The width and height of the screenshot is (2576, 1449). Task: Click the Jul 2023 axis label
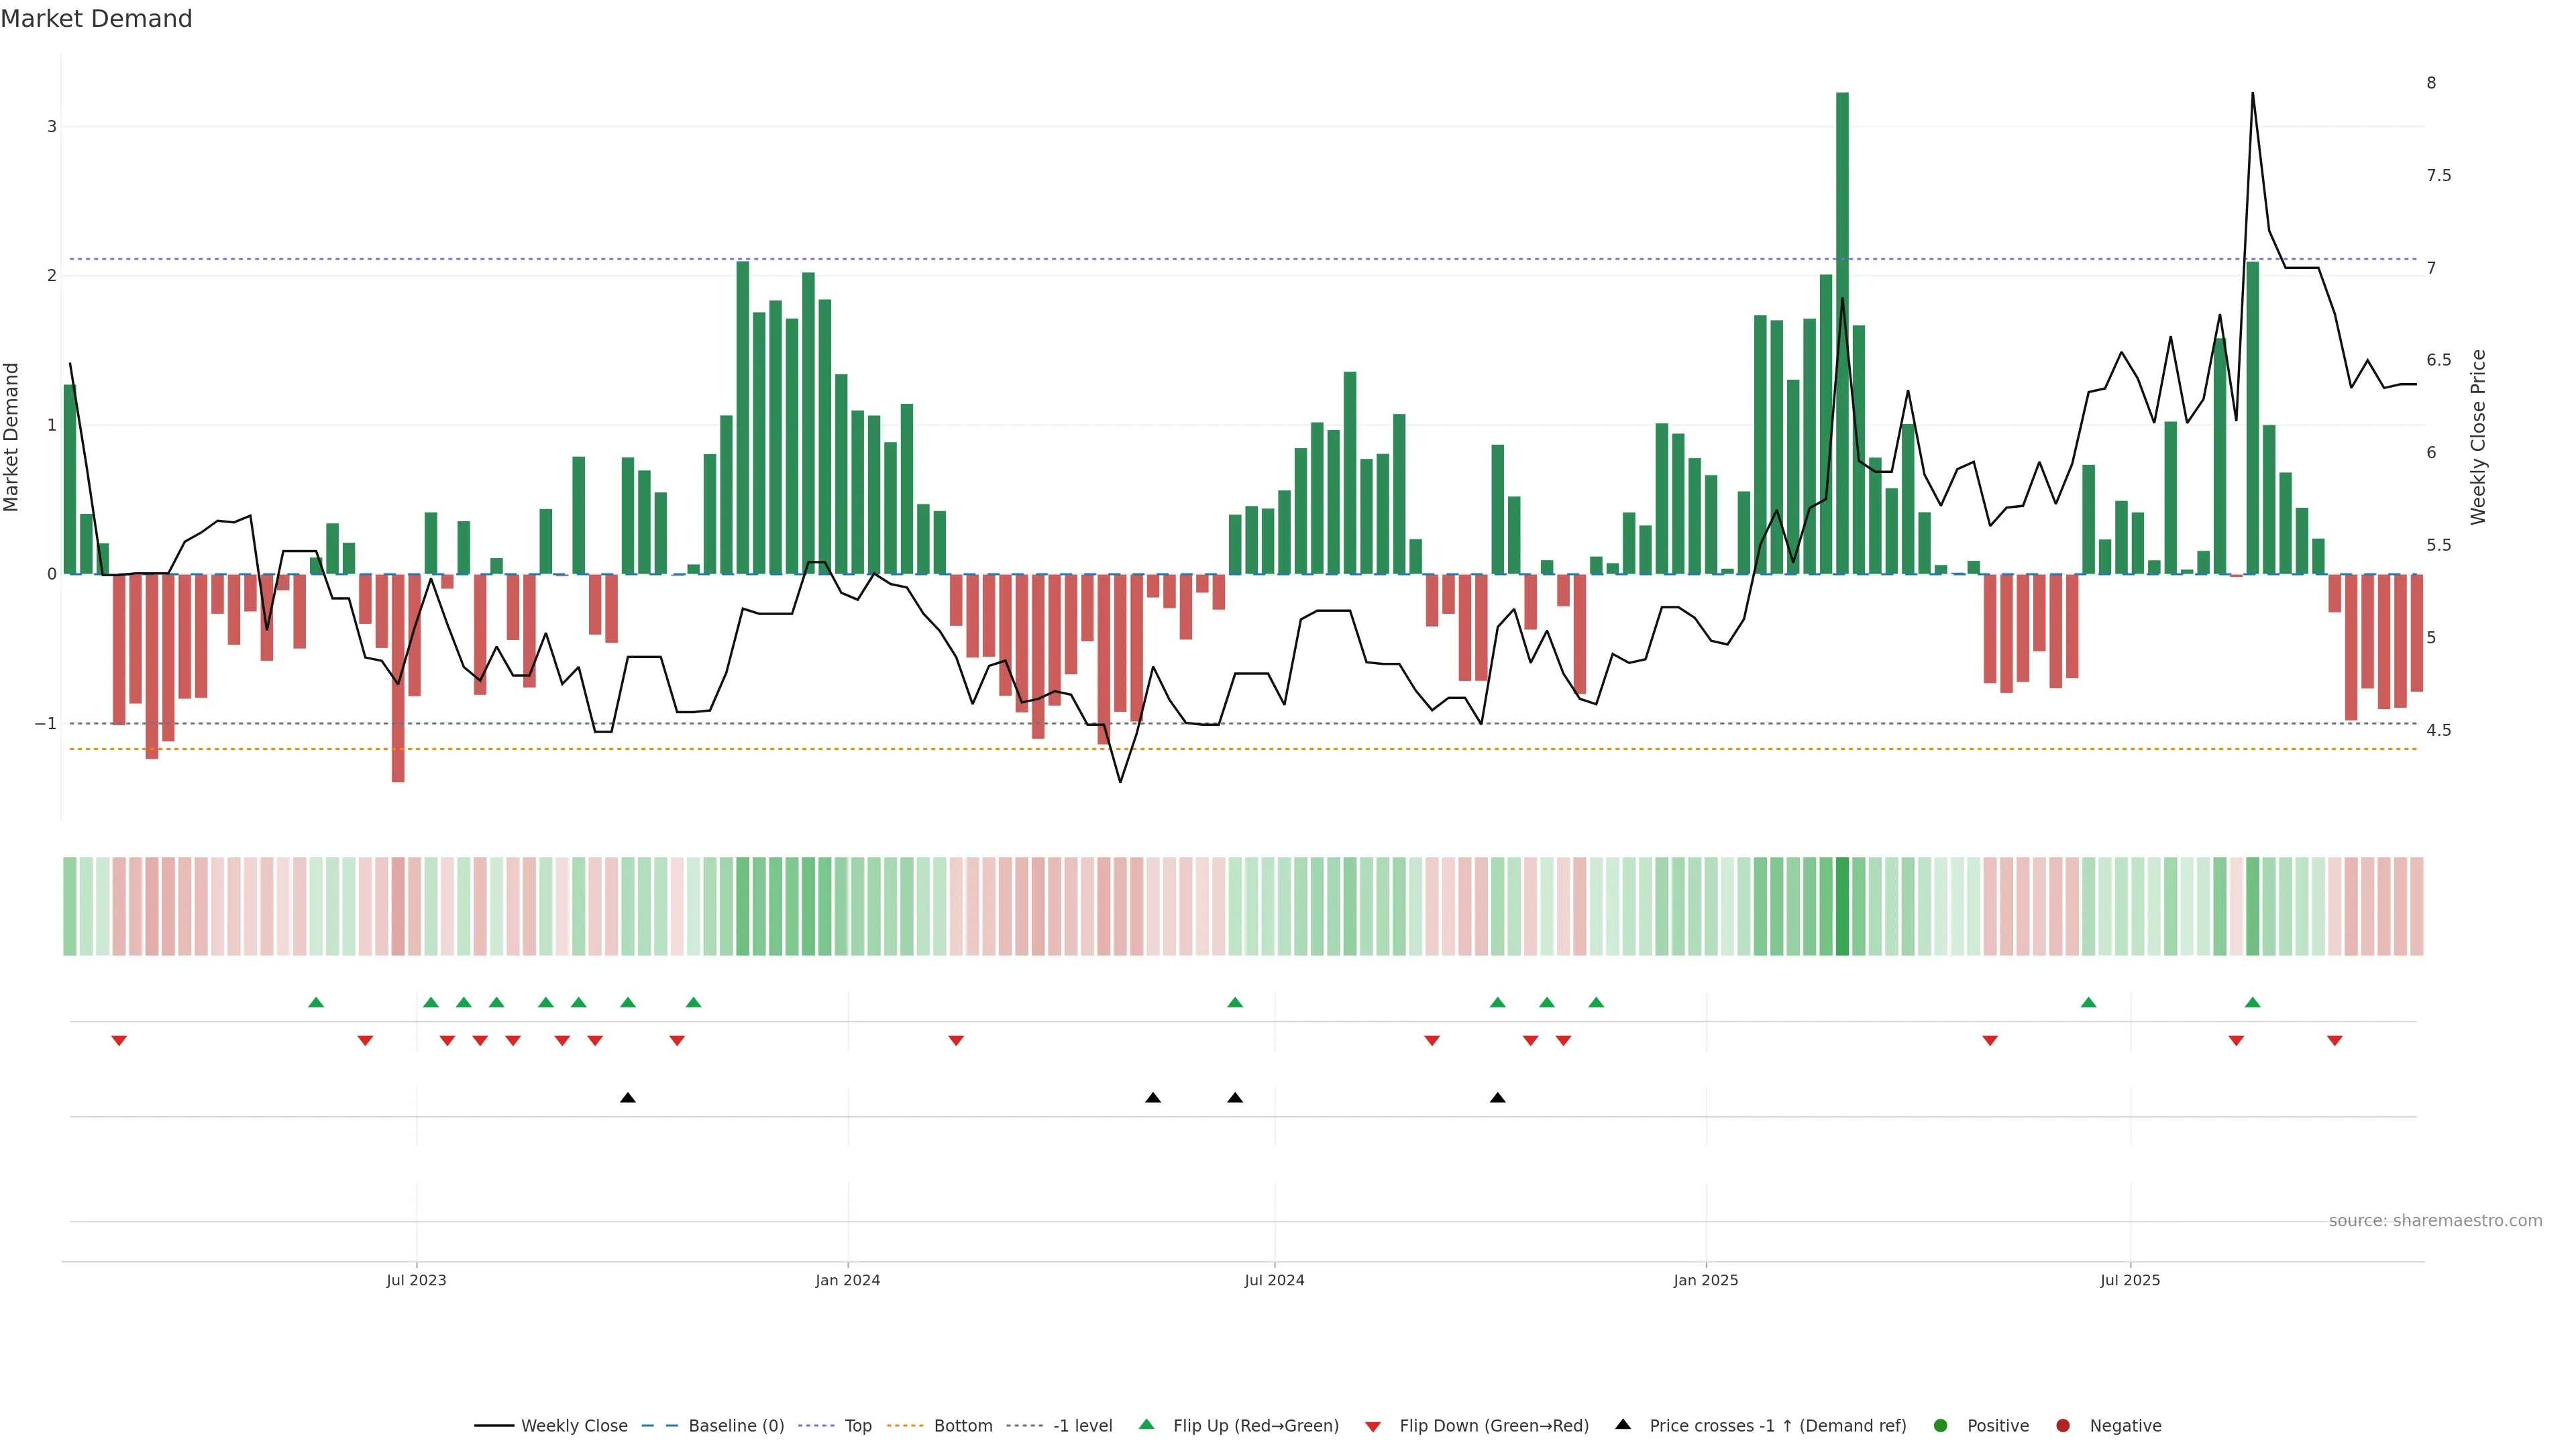(x=416, y=1280)
